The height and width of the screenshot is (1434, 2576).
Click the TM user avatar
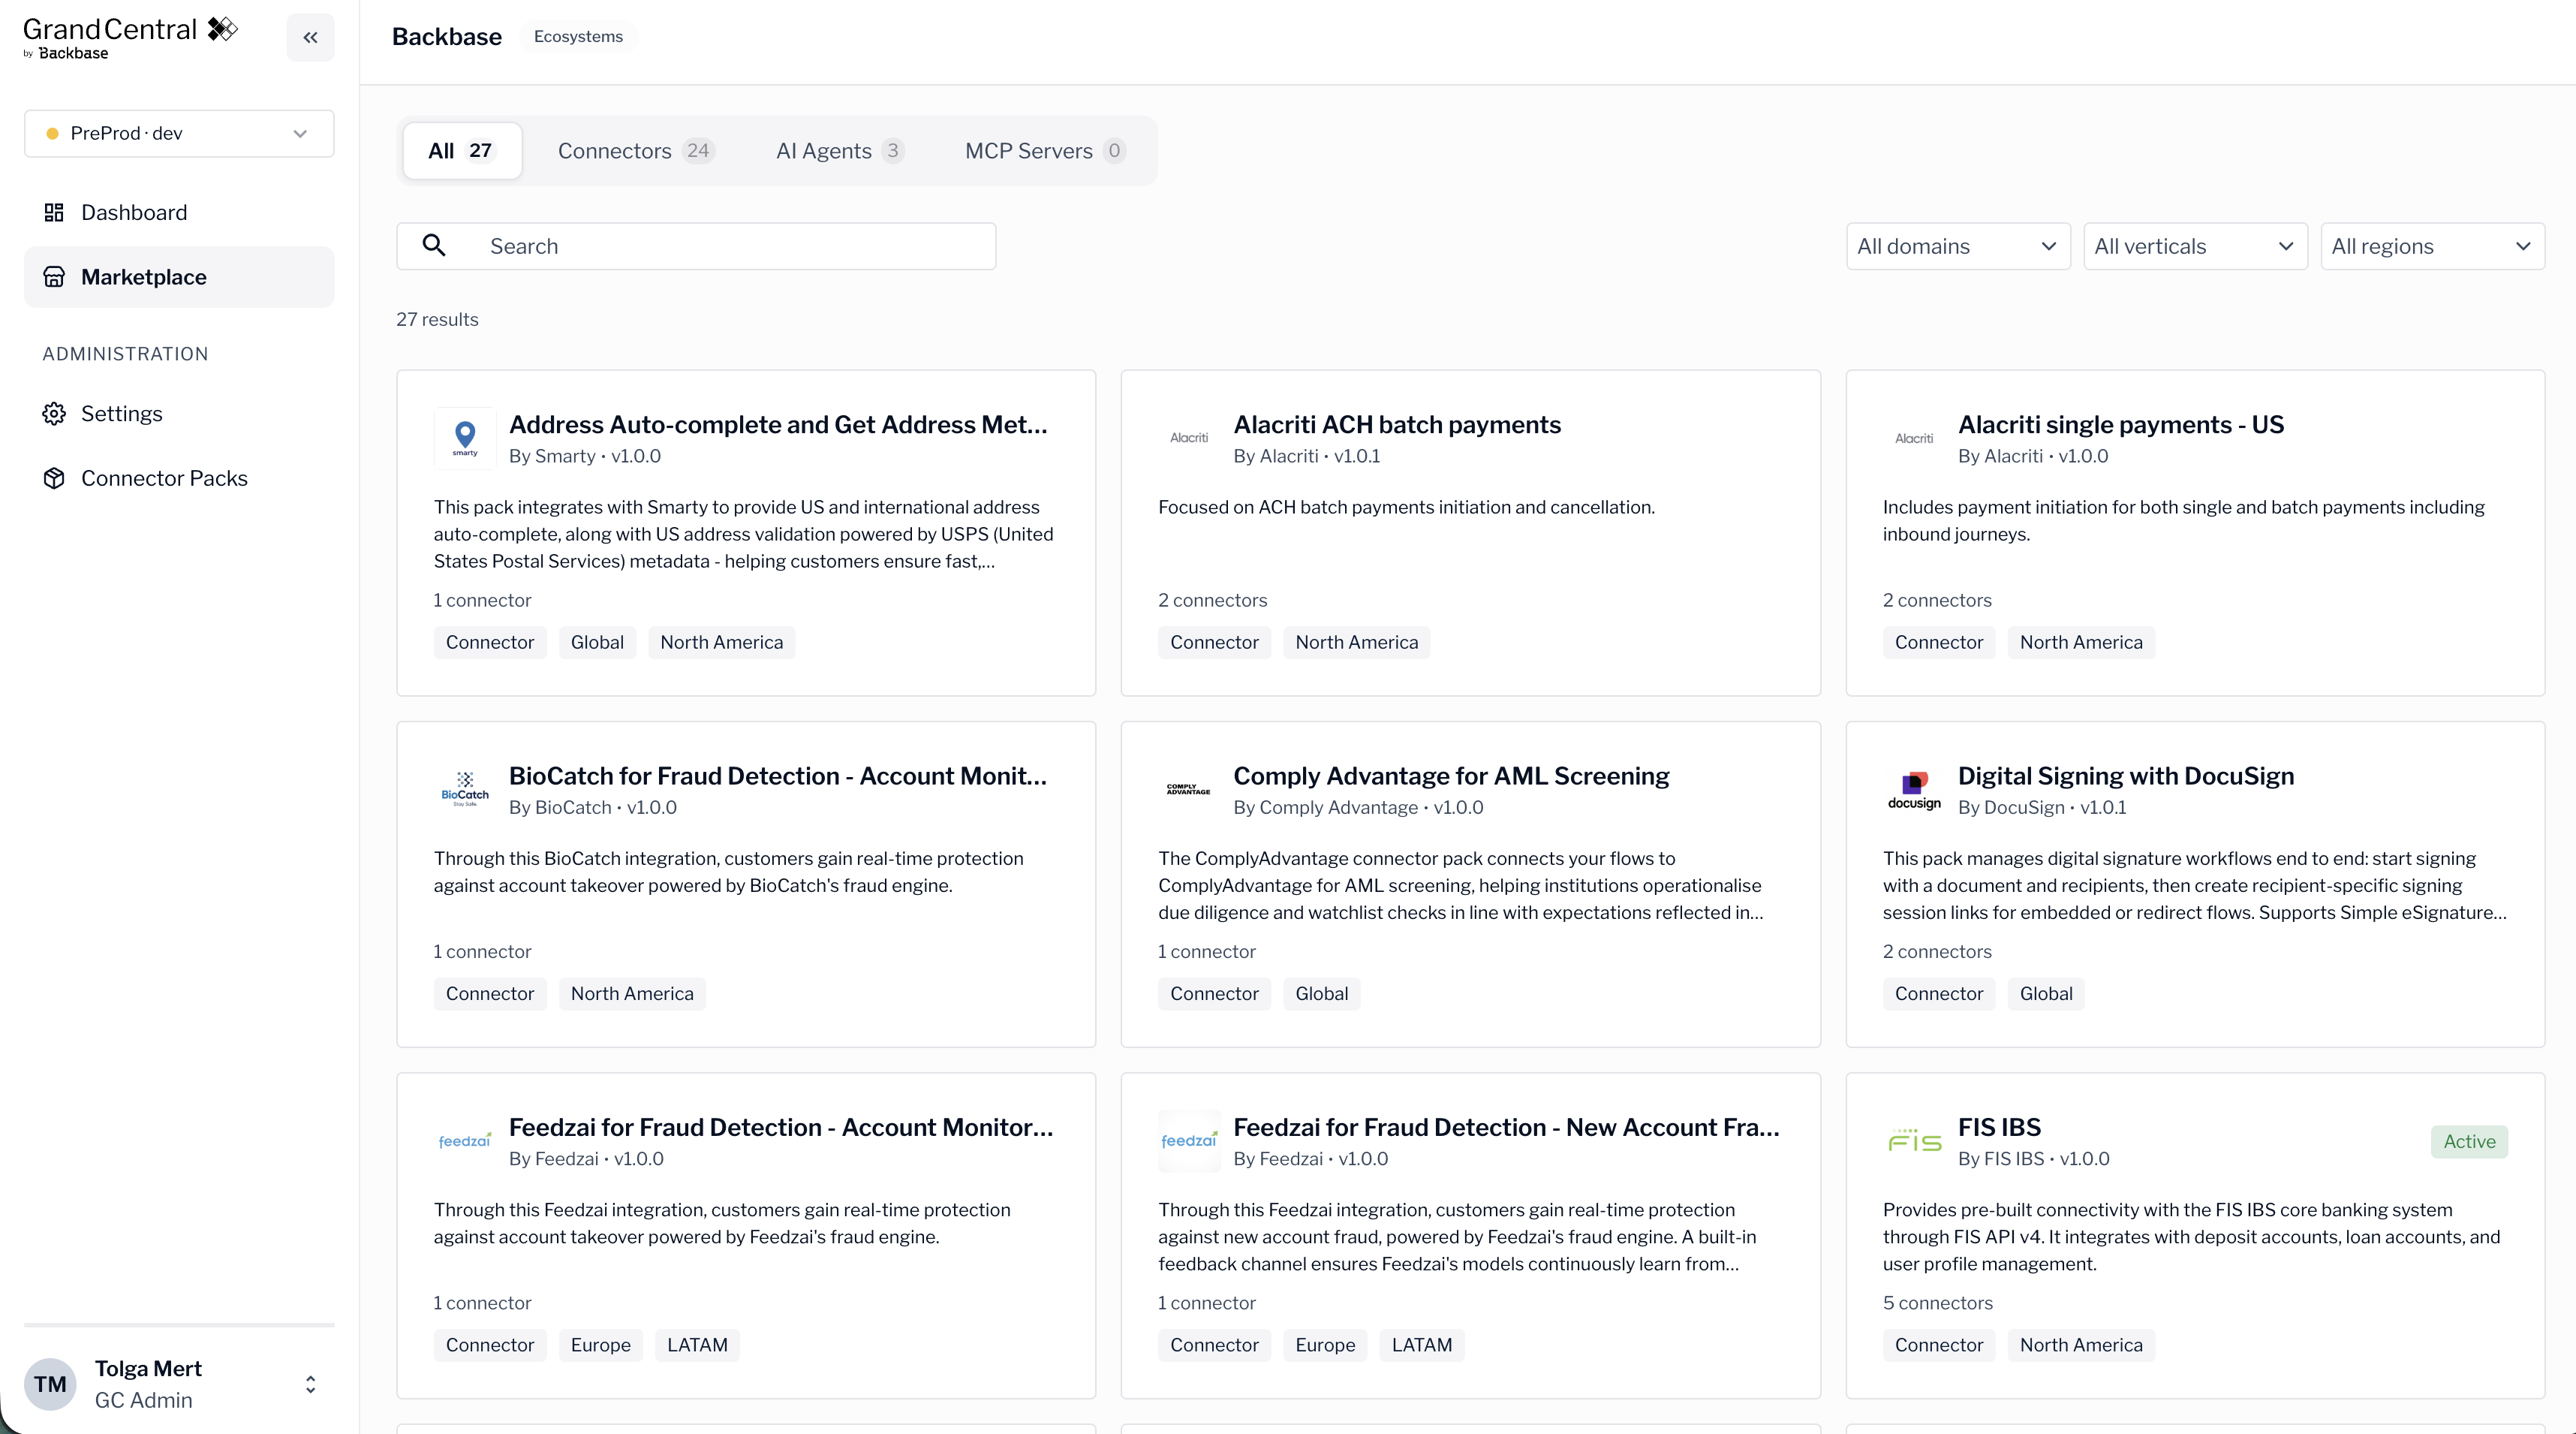click(50, 1384)
